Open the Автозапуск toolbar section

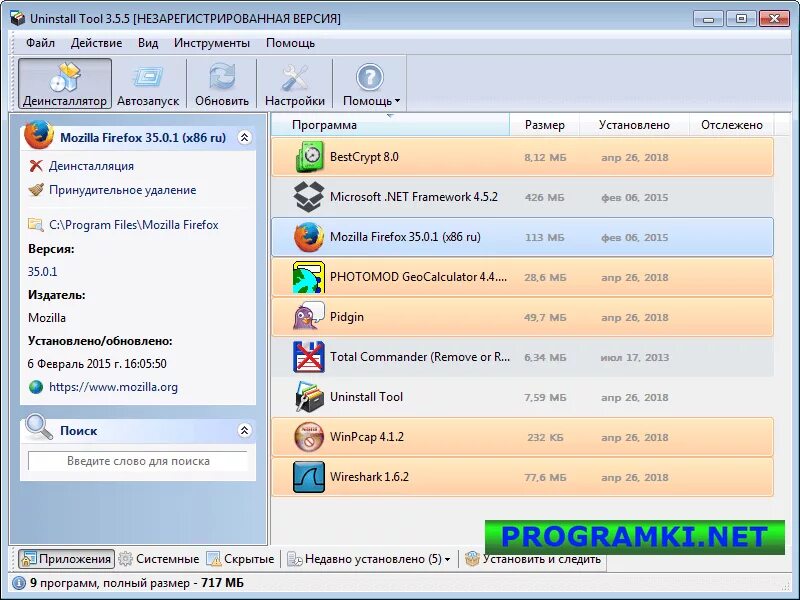[x=148, y=84]
